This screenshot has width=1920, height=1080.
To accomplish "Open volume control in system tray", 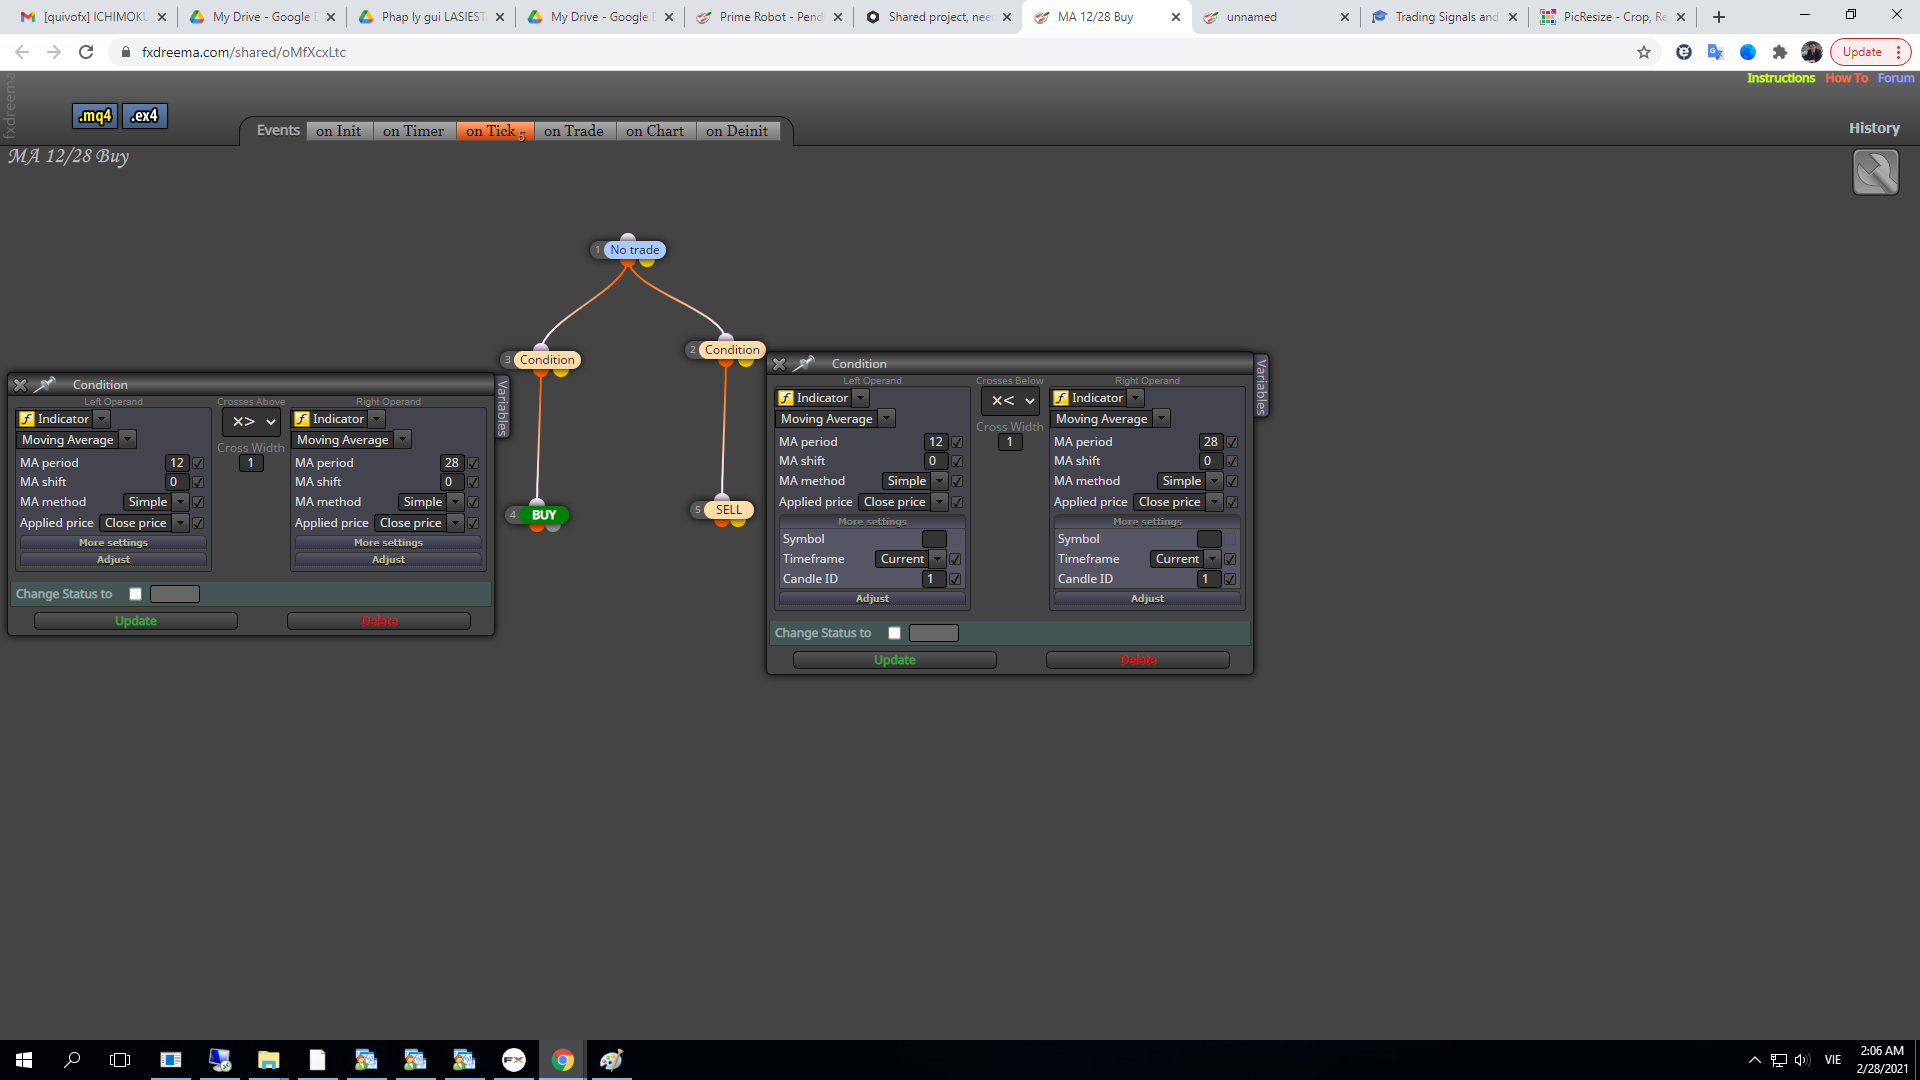I will [1802, 1060].
